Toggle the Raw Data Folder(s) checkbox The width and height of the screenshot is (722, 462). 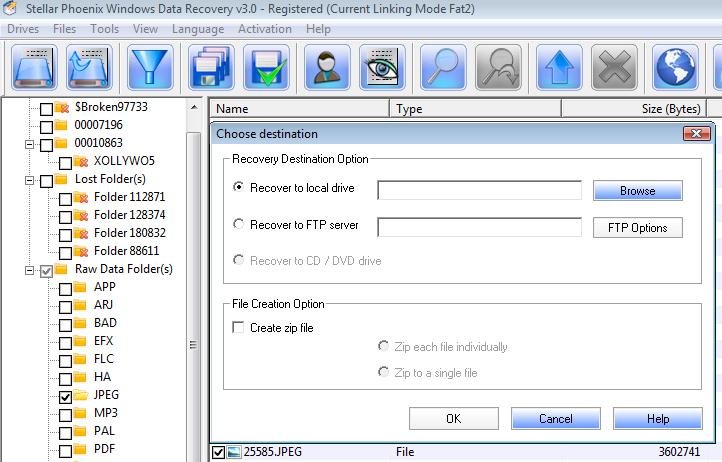(x=46, y=271)
